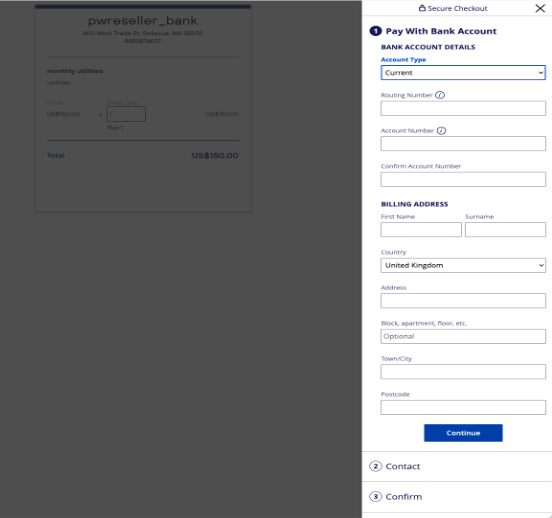Click into the Address field
Image resolution: width=552 pixels, height=518 pixels.
pyautogui.click(x=463, y=301)
